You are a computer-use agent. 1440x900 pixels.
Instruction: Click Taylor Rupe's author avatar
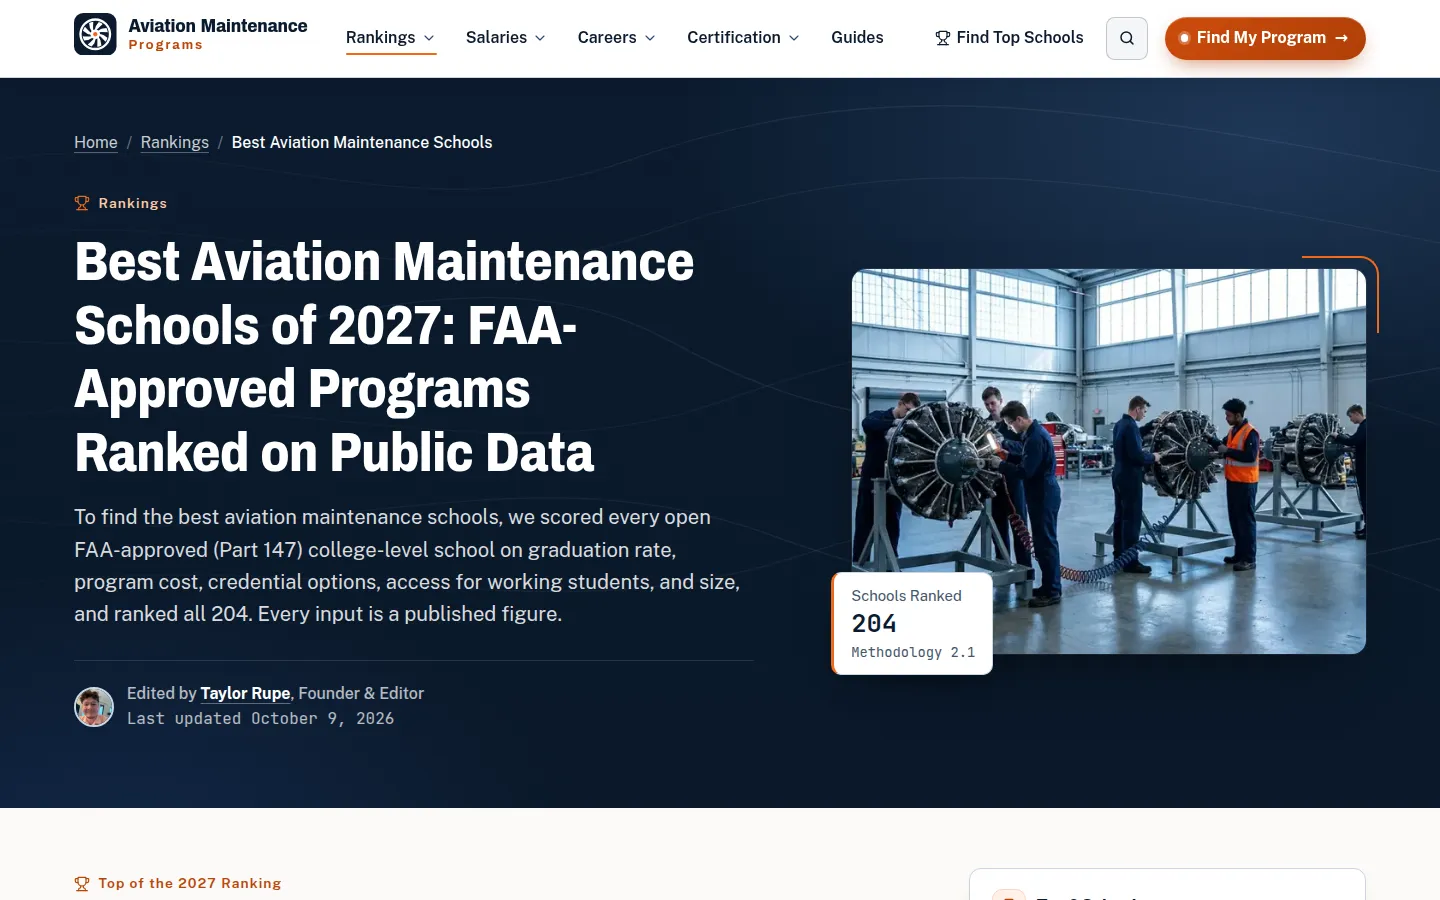click(94, 707)
